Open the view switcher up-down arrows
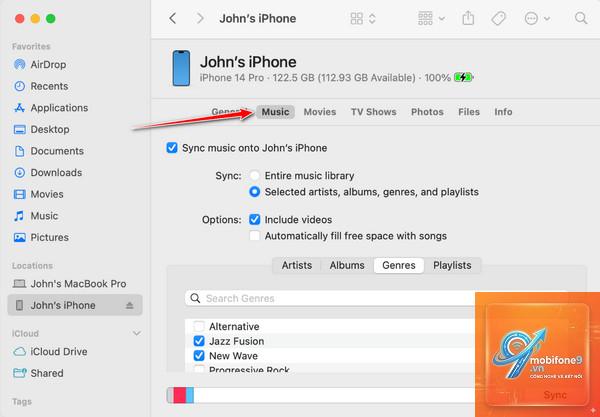The height and width of the screenshot is (417, 600). [372, 18]
